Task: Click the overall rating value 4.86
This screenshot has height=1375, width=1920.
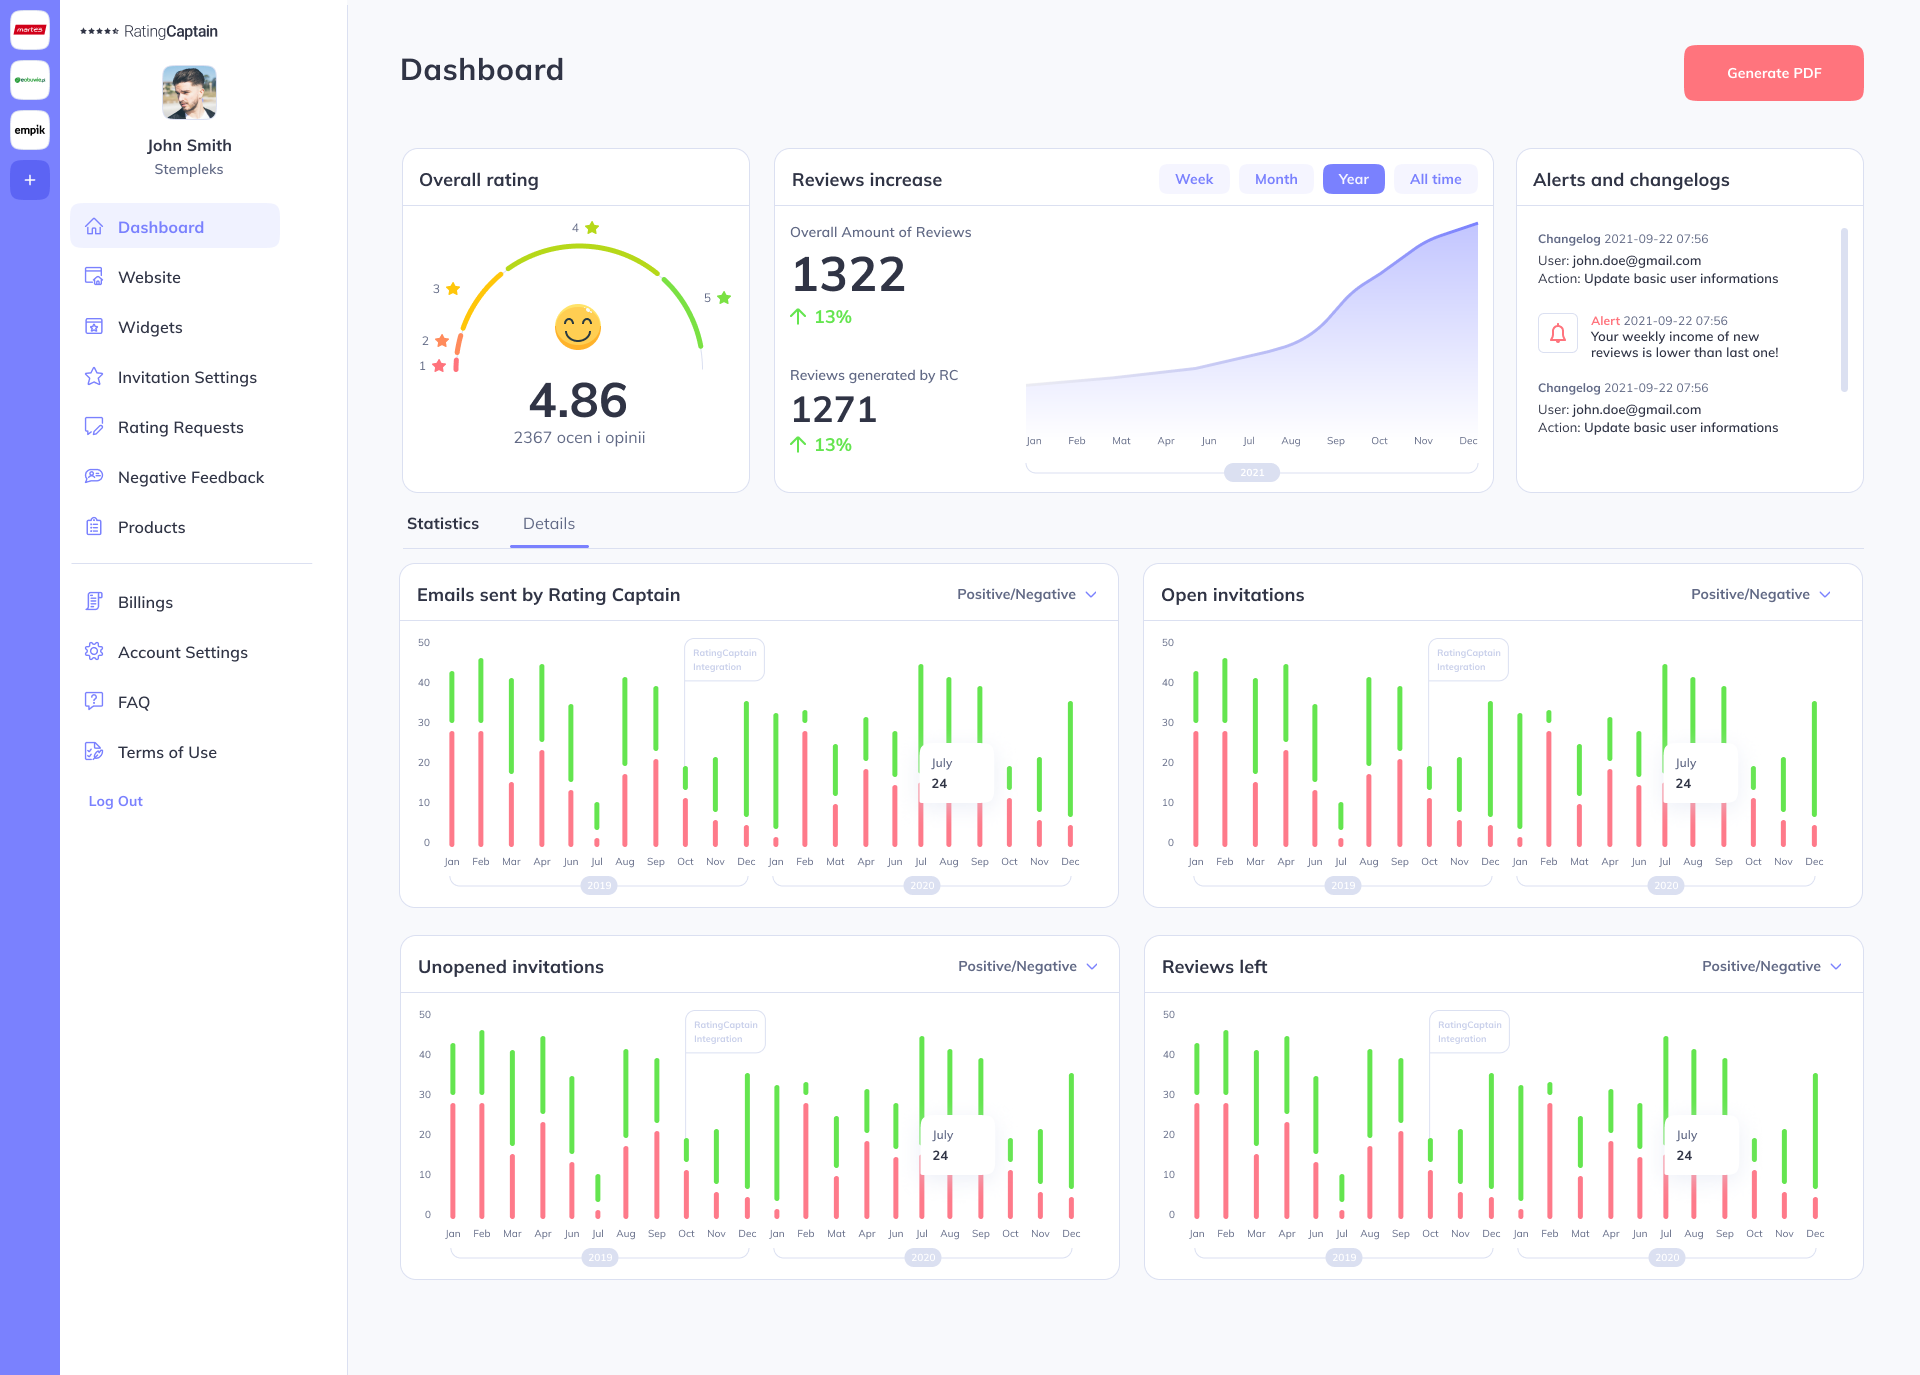Action: coord(578,400)
